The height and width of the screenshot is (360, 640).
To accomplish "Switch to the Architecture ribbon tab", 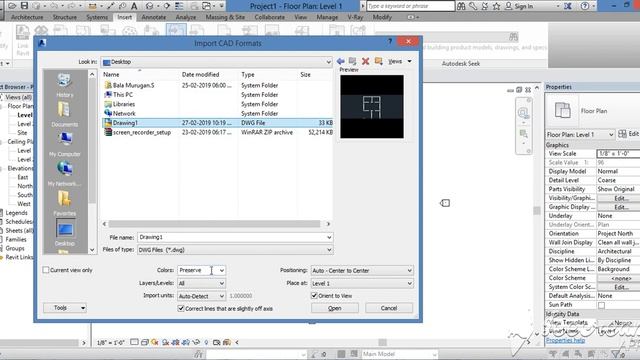I will click(x=27, y=17).
